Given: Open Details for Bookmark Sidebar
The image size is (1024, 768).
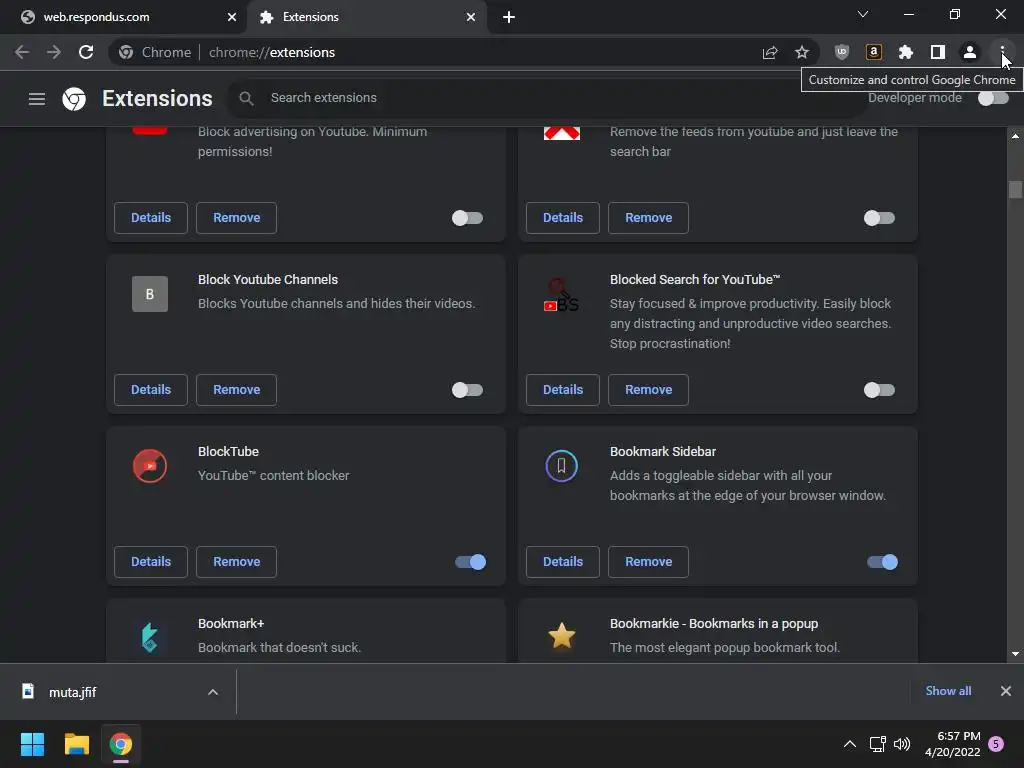Looking at the screenshot, I should tap(563, 562).
